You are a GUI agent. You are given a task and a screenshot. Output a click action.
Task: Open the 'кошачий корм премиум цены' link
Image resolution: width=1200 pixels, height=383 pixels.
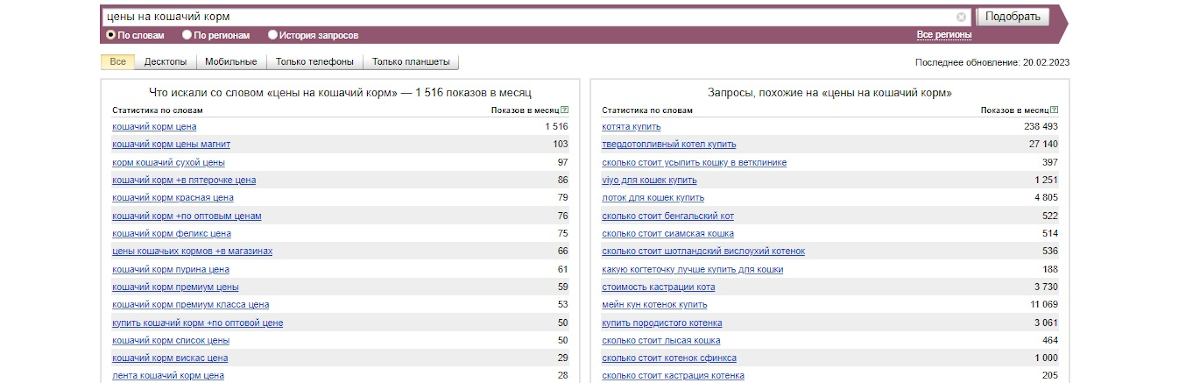click(x=175, y=287)
